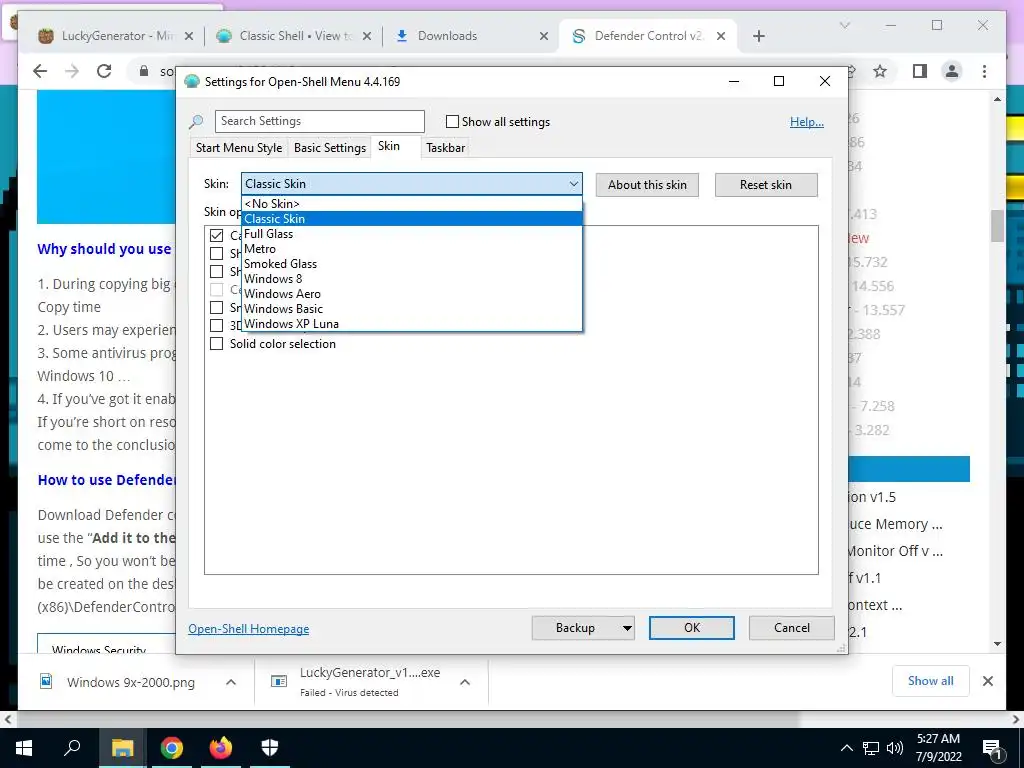Choose the Windows Aero skin
This screenshot has height=768, width=1024.
pyautogui.click(x=411, y=294)
